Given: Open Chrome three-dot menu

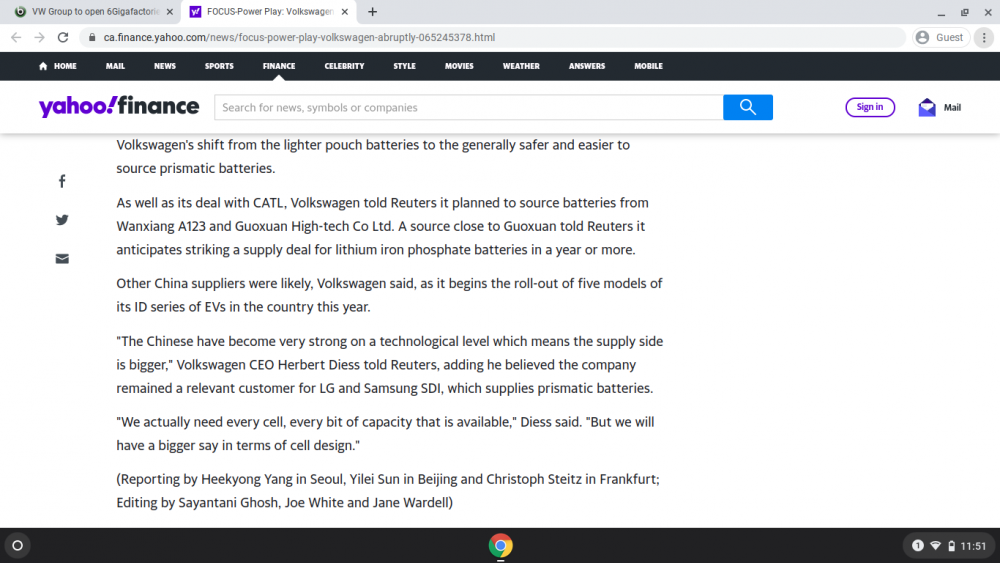Looking at the screenshot, I should tap(984, 38).
